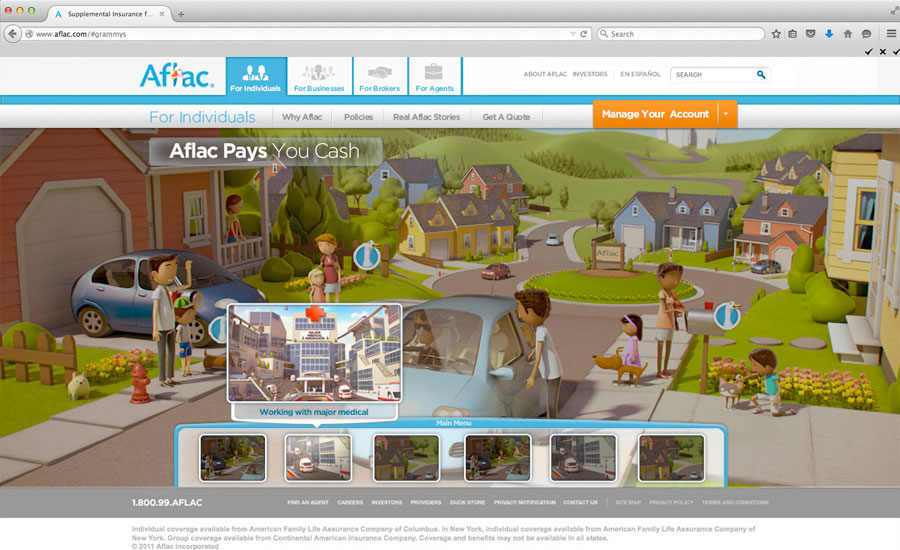
Task: Open Duck Store footer link
Action: (467, 502)
